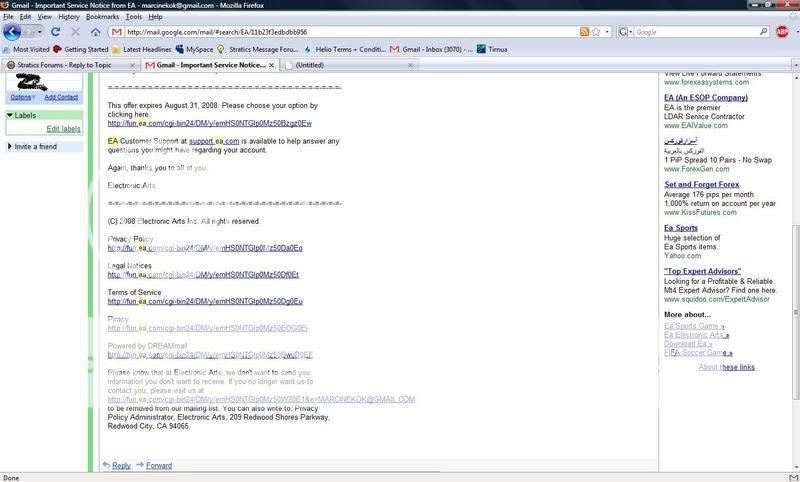Open Terms of Service link ending Dg0Eu
Image resolution: width=800 pixels, height=482 pixels.
[205, 301]
